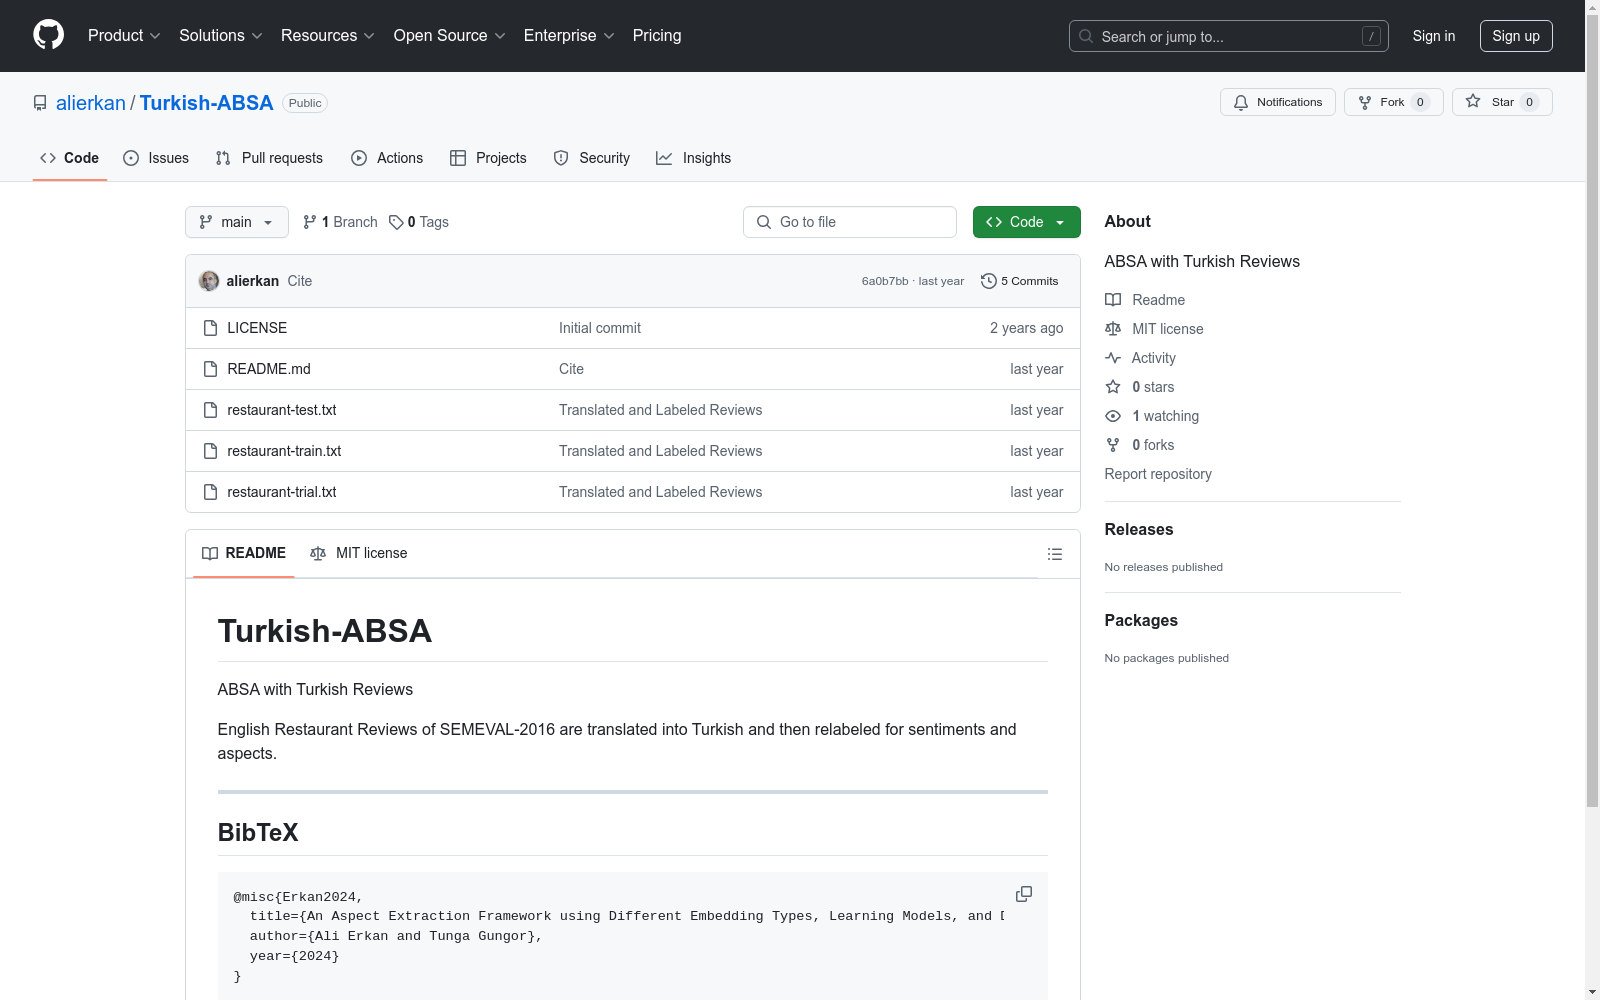Expand the Product menu
Image resolution: width=1600 pixels, height=1000 pixels.
tap(124, 36)
